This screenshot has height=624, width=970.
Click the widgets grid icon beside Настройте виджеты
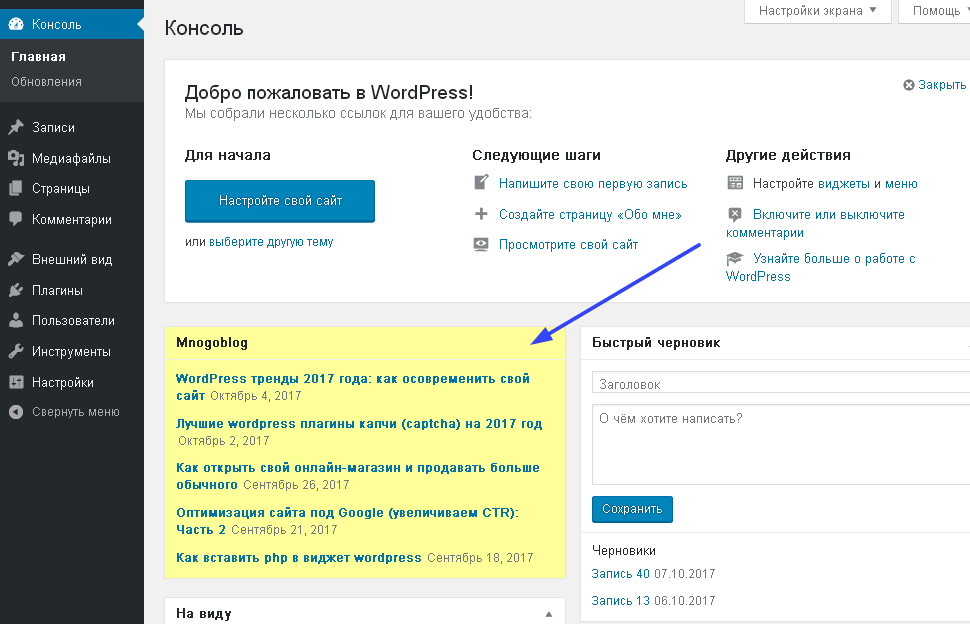735,182
